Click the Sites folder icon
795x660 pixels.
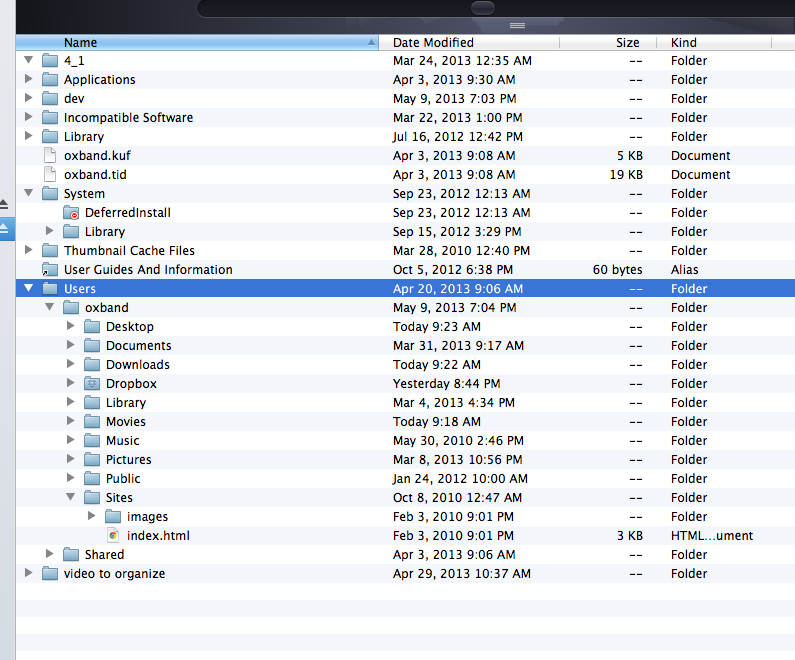(x=92, y=497)
